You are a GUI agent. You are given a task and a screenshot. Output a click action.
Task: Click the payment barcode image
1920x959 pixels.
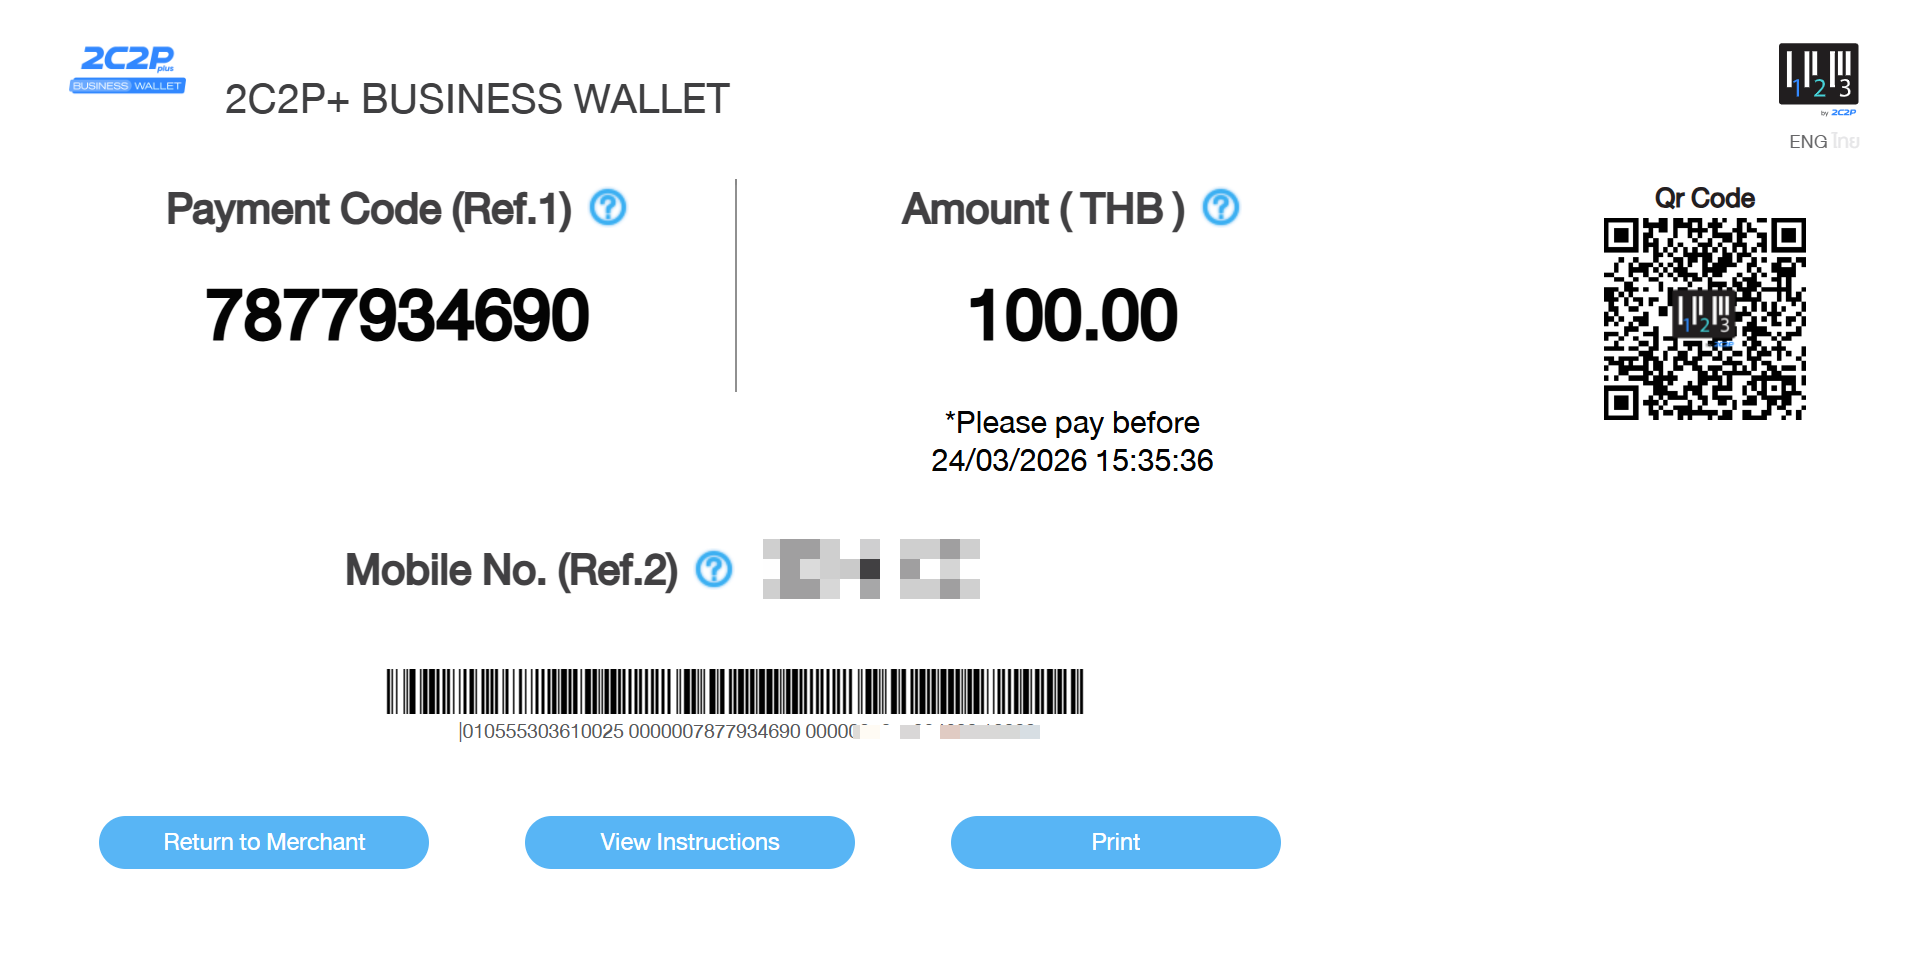(x=735, y=691)
